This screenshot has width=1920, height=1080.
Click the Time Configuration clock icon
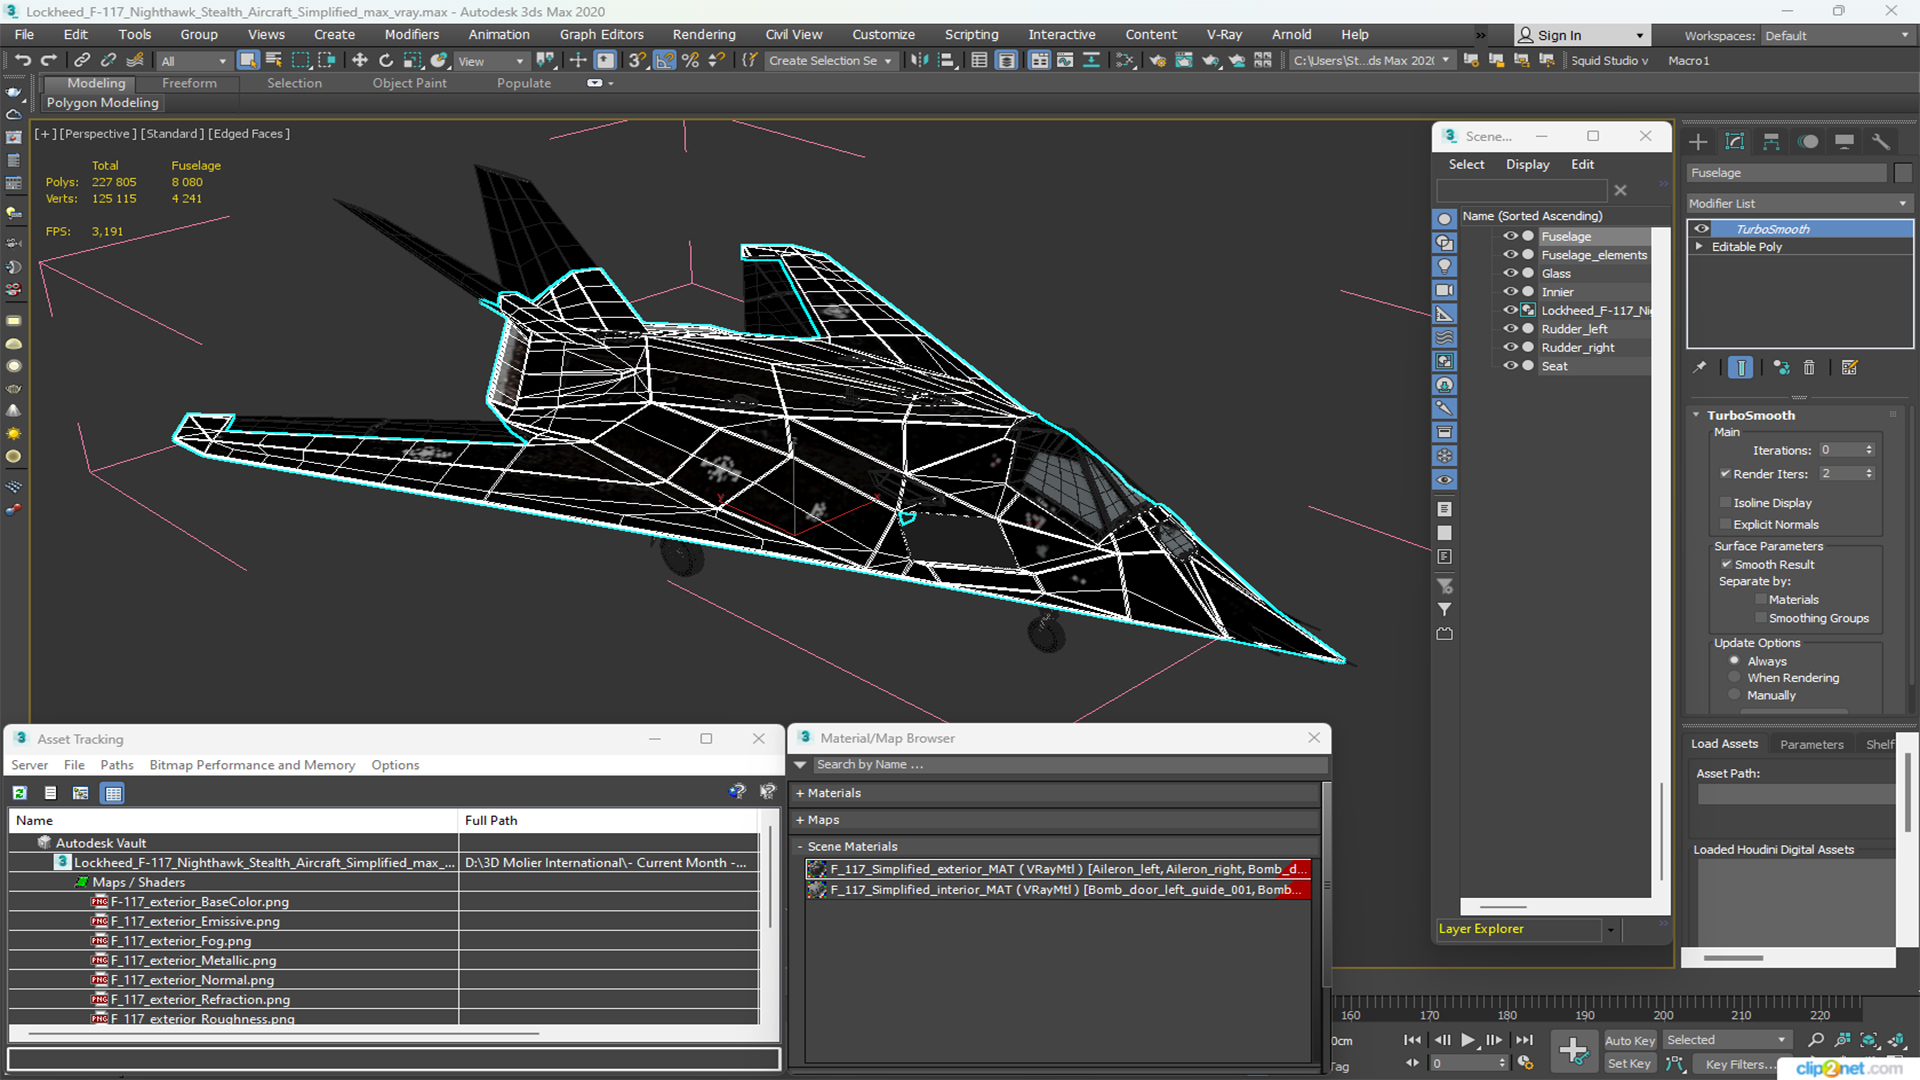pos(1525,1063)
